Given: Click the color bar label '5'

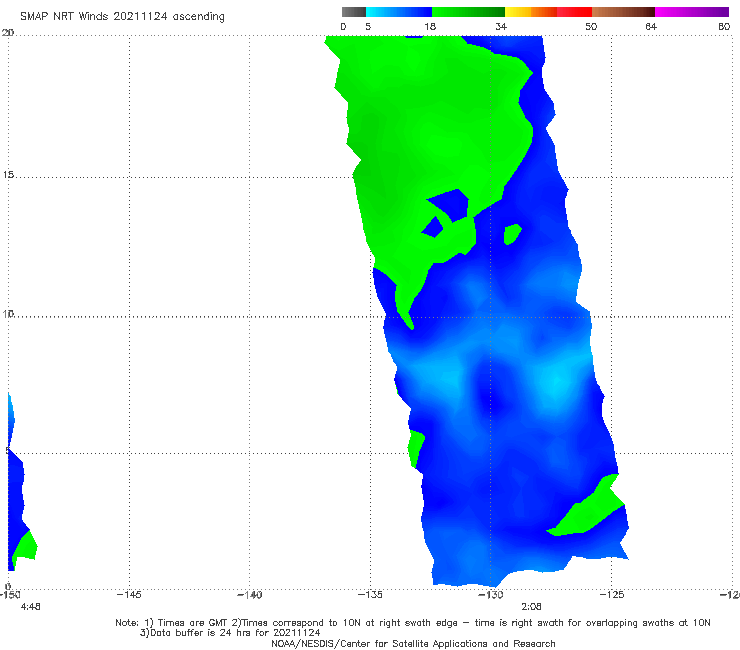Looking at the screenshot, I should [x=368, y=27].
